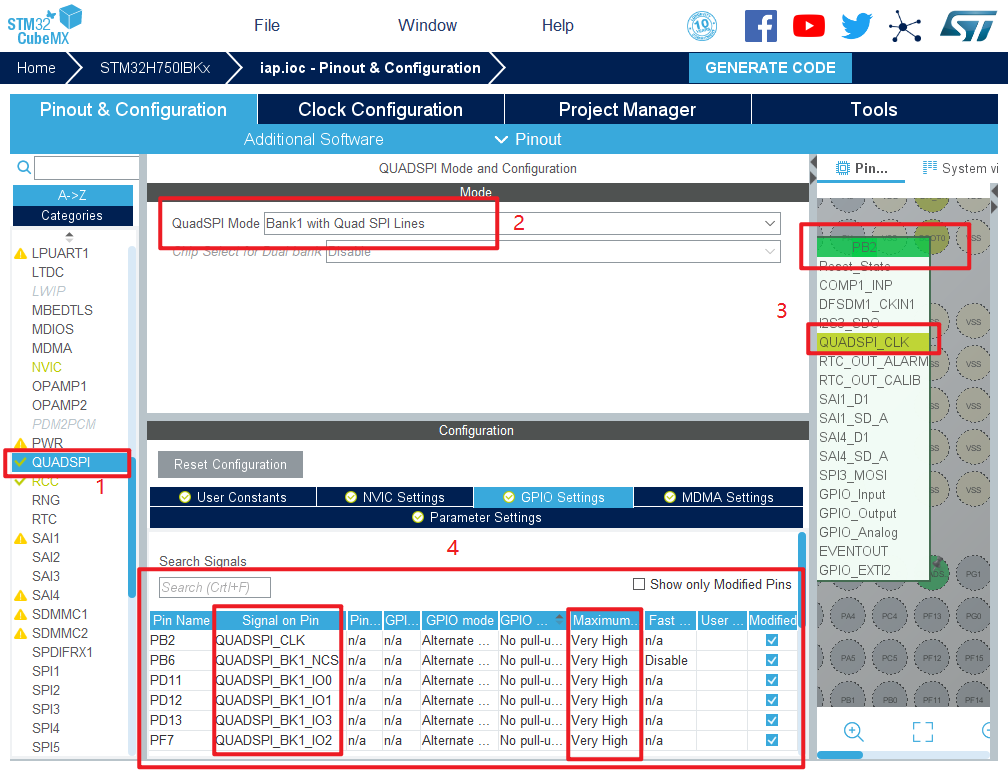1008x771 pixels.
Task: Expand the Pinout dropdown menu
Action: [x=528, y=139]
